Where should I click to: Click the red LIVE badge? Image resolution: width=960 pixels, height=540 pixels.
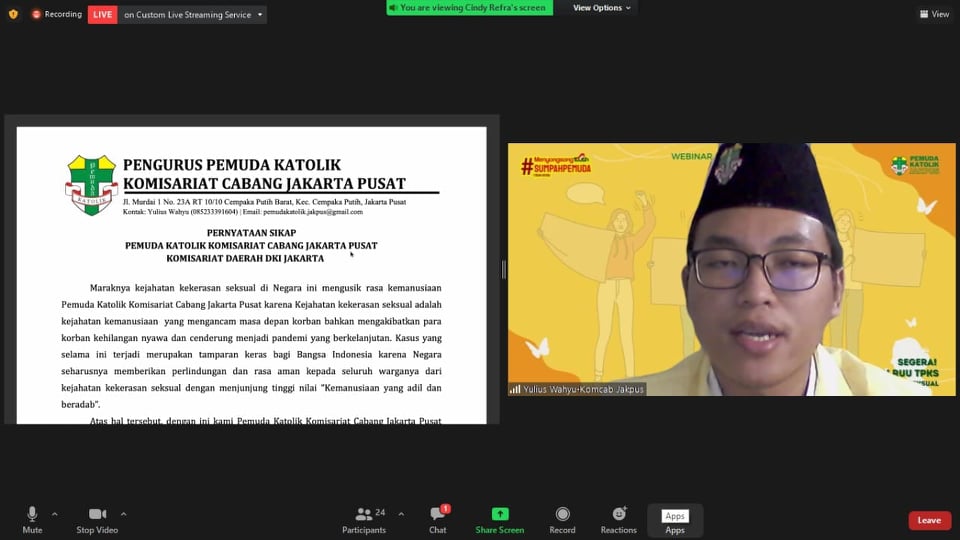pos(102,14)
